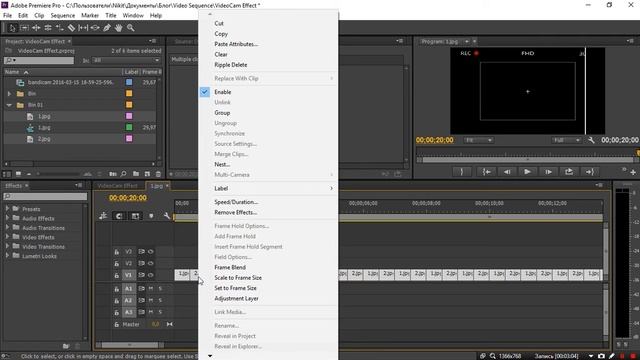This screenshot has width=640, height=360.
Task: Choose Ripple Delete from context menu
Action: coord(231,65)
